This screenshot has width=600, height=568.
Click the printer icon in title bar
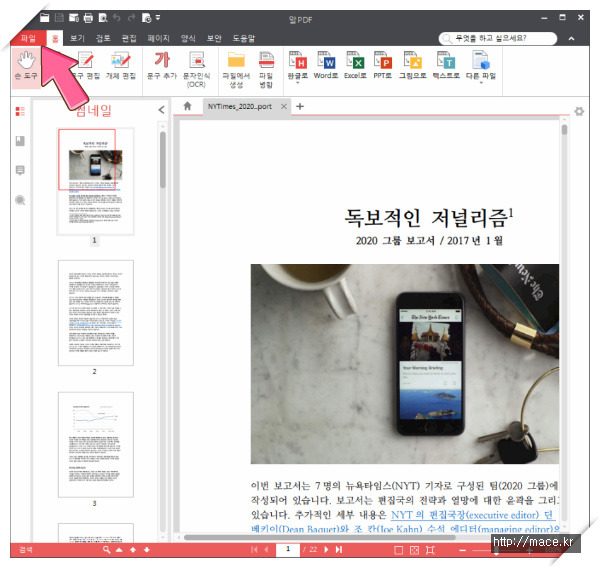point(88,18)
